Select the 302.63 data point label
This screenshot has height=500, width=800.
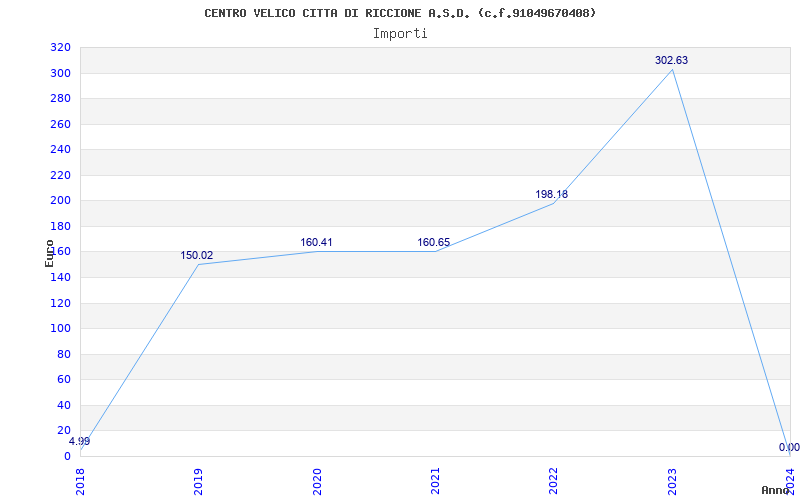point(671,60)
